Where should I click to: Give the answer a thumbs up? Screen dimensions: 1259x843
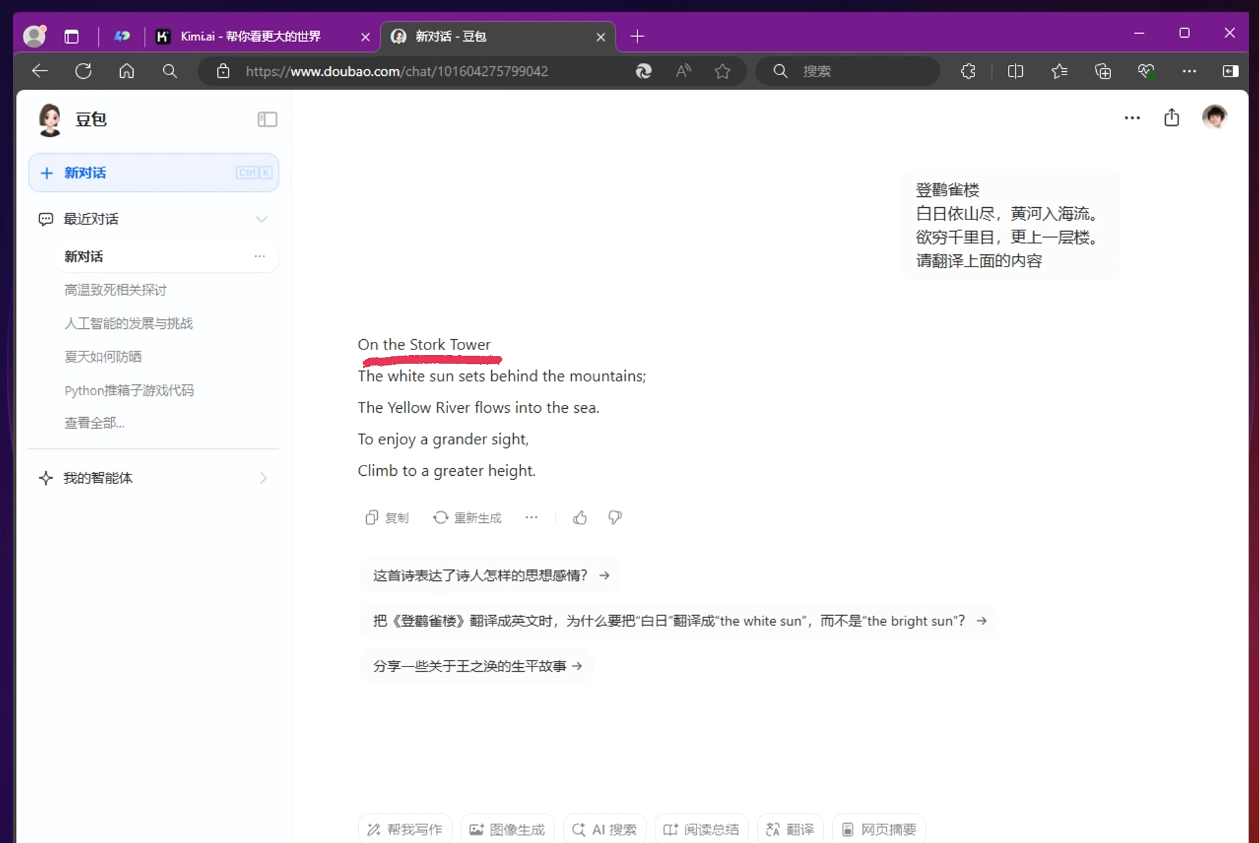580,517
